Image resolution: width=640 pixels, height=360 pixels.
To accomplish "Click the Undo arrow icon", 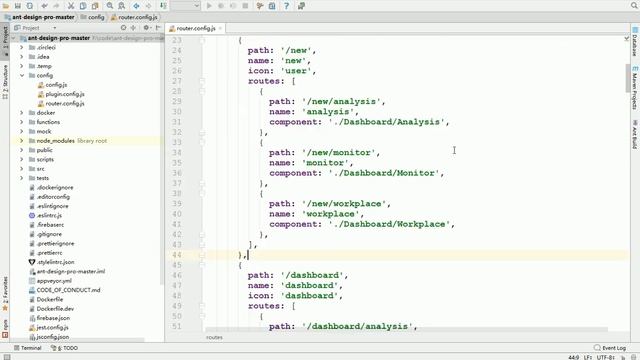I will [x=44, y=6].
